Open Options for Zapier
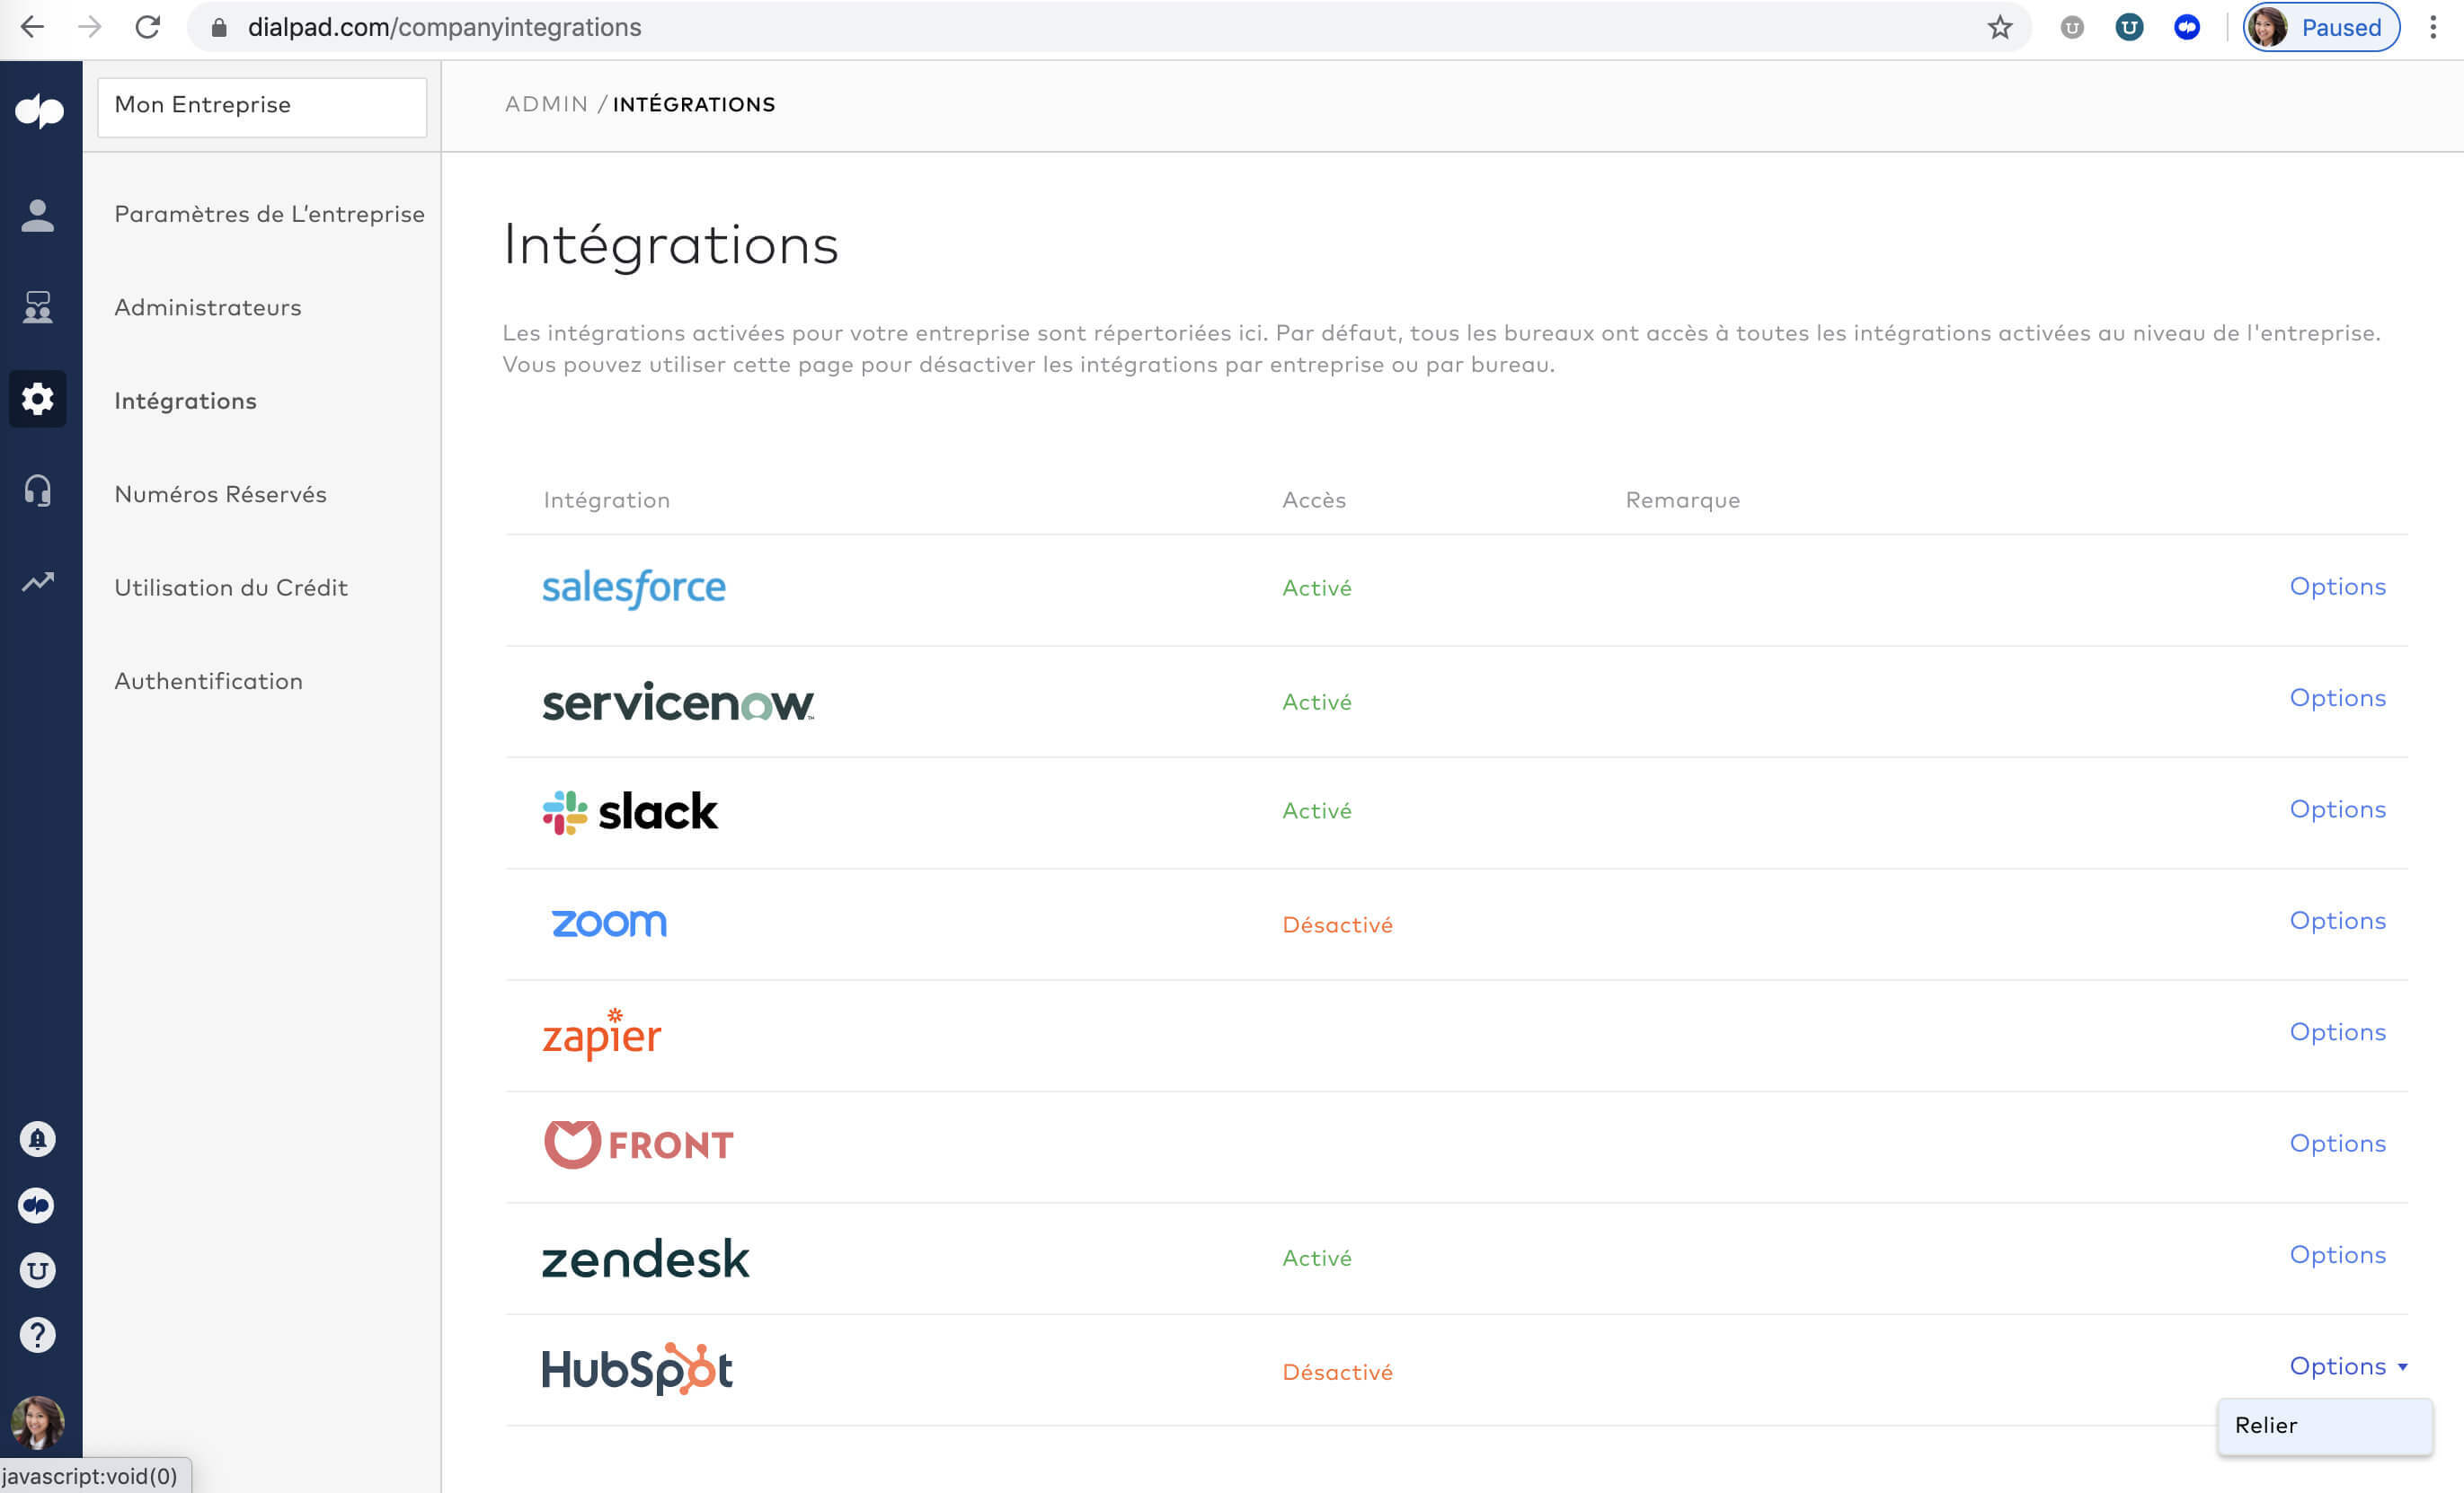Viewport: 2464px width, 1493px height. [x=2337, y=1031]
